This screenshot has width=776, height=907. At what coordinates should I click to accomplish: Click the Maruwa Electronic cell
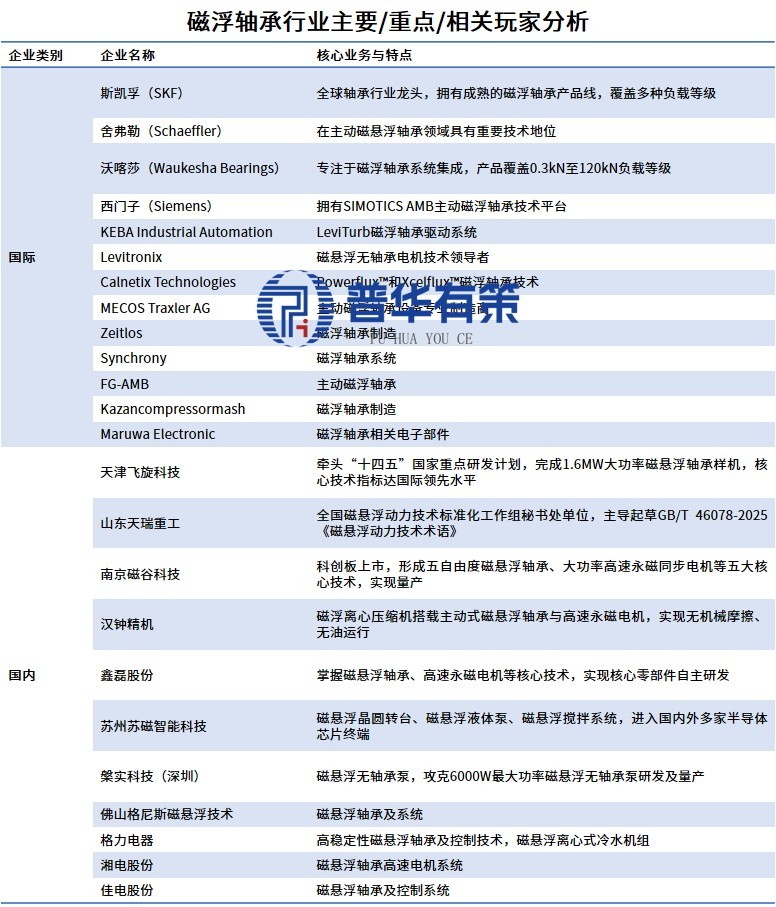(158, 434)
